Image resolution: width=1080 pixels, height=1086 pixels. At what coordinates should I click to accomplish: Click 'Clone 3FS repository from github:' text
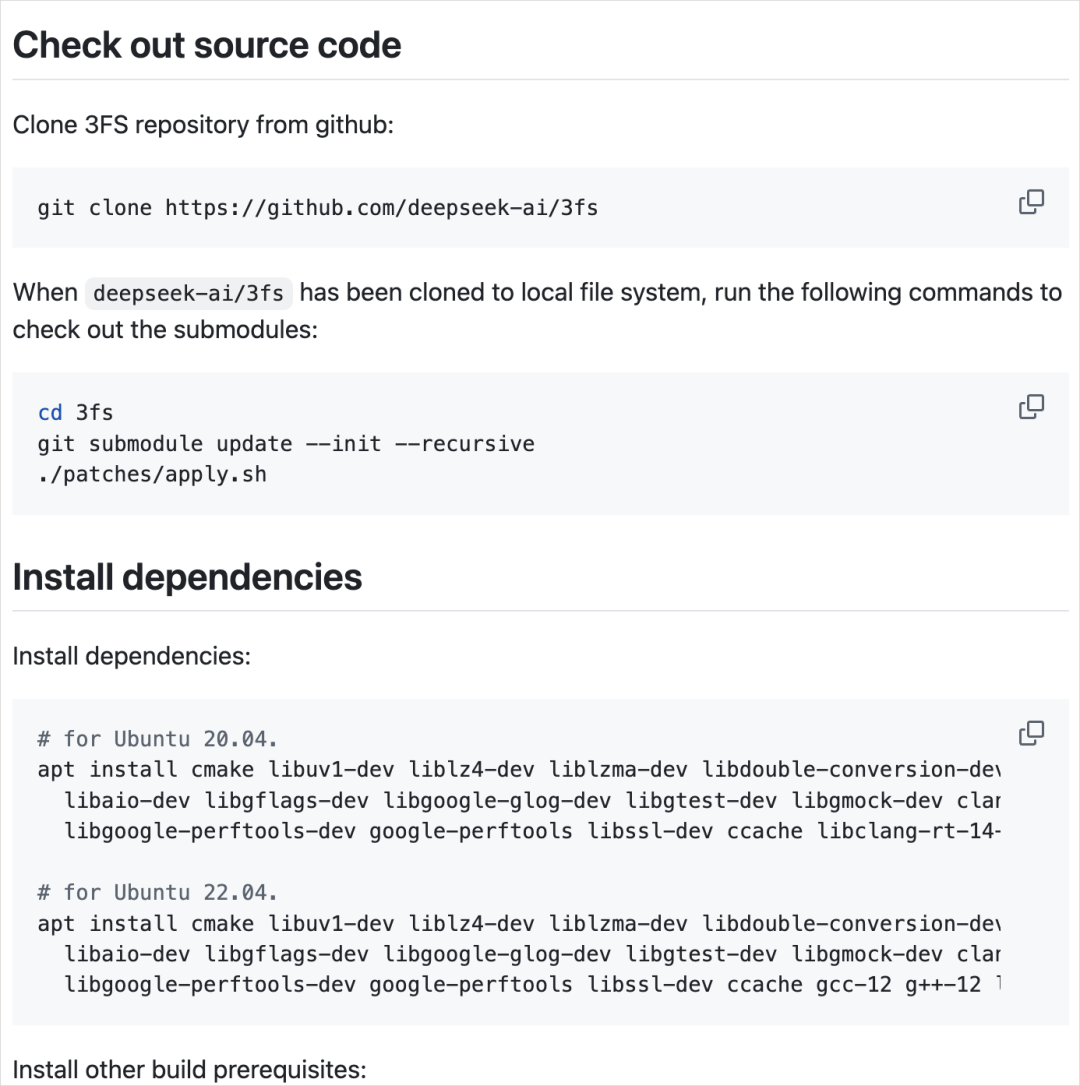[x=203, y=125]
